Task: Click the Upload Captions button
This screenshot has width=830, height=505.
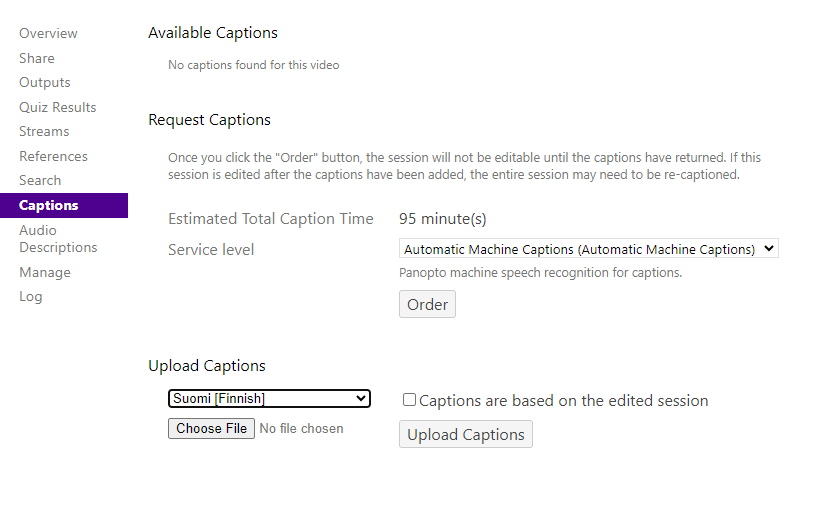Action: point(465,434)
